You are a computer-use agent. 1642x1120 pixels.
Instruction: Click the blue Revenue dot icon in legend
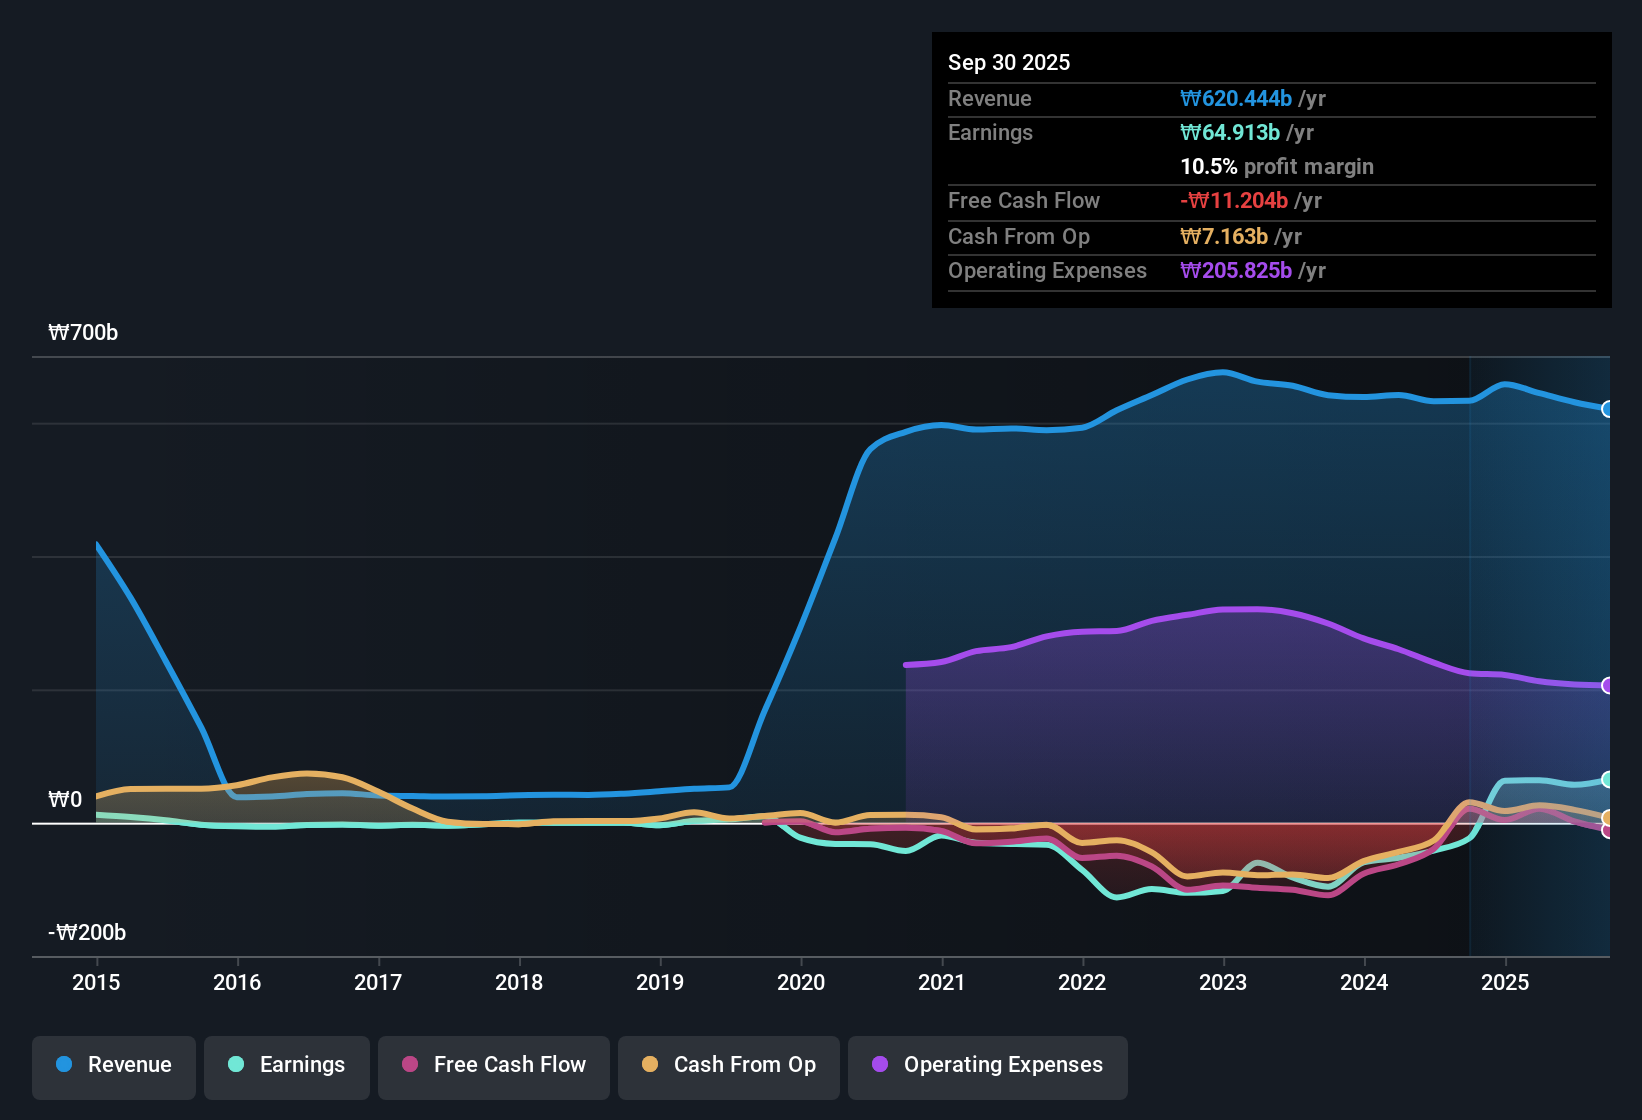pos(63,1065)
